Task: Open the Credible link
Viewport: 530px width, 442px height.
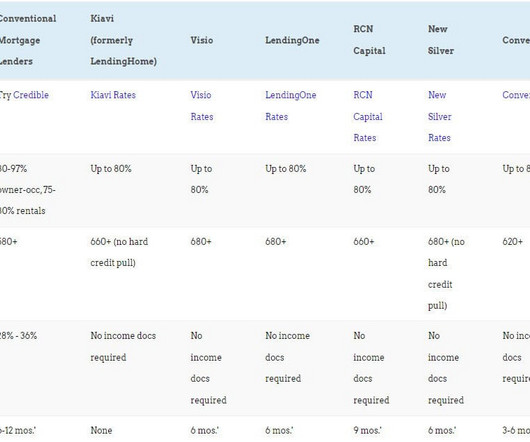Action: pyautogui.click(x=31, y=95)
